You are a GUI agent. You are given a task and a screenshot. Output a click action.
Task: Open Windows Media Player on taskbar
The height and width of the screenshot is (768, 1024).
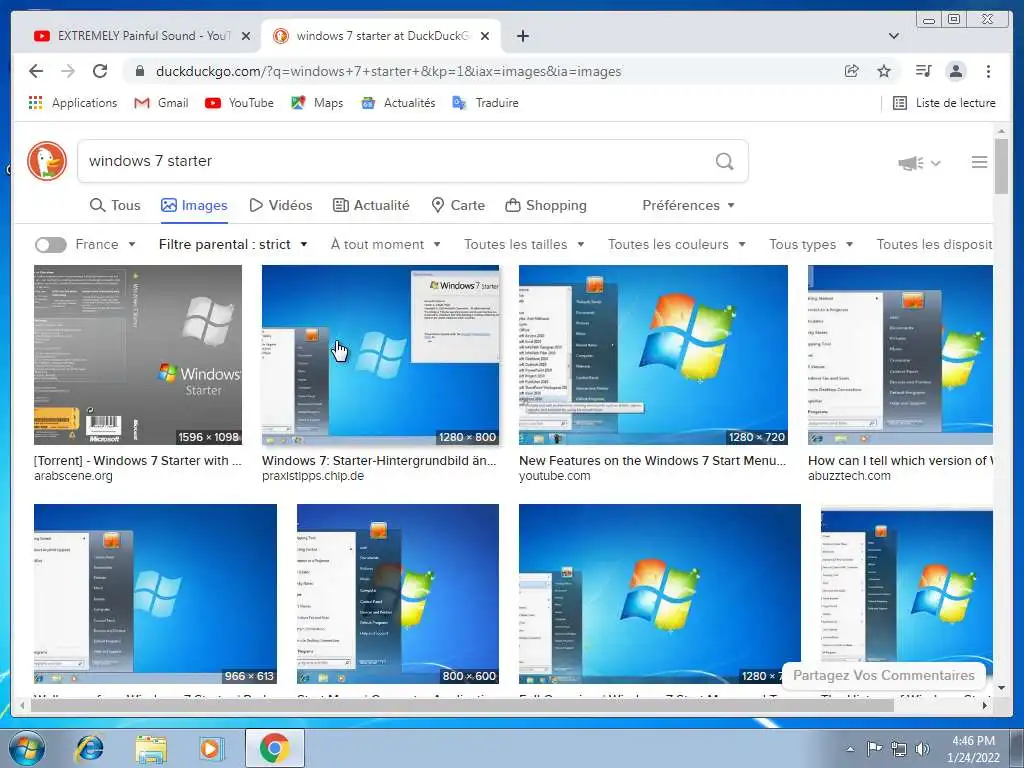tap(211, 748)
